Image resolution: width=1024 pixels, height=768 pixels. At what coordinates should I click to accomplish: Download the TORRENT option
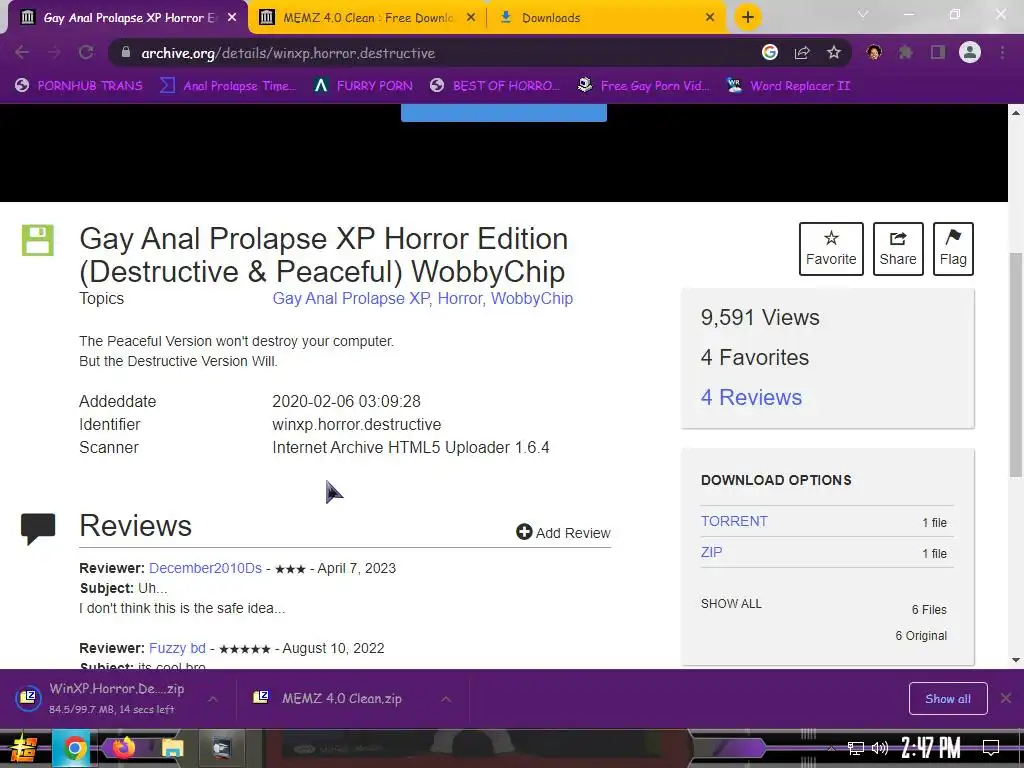(734, 521)
